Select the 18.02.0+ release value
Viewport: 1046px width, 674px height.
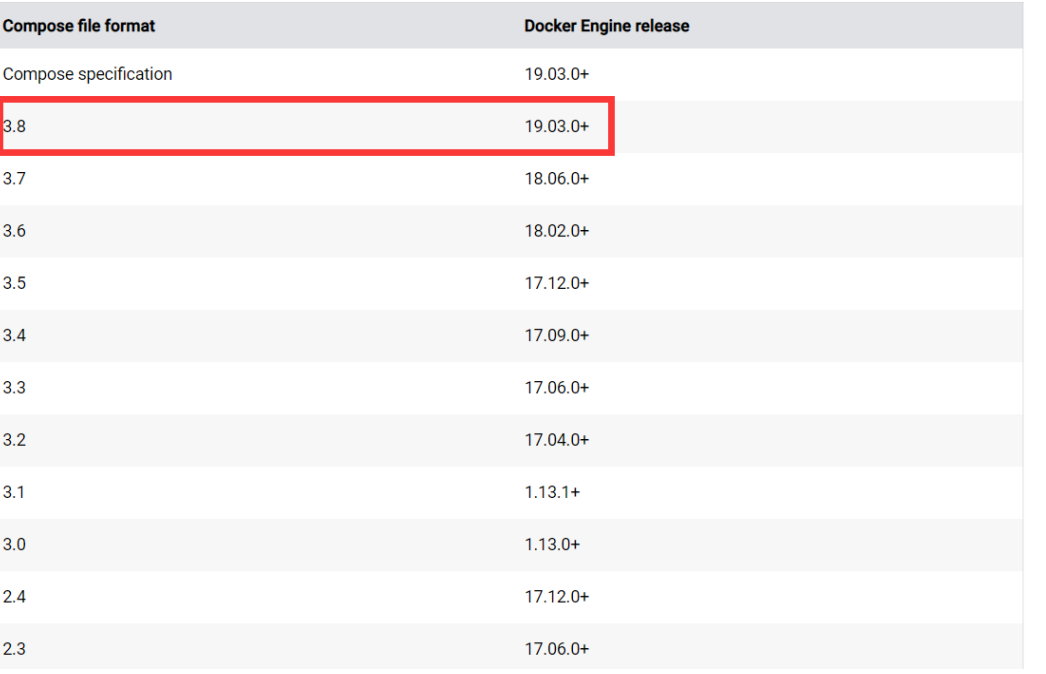(x=557, y=231)
